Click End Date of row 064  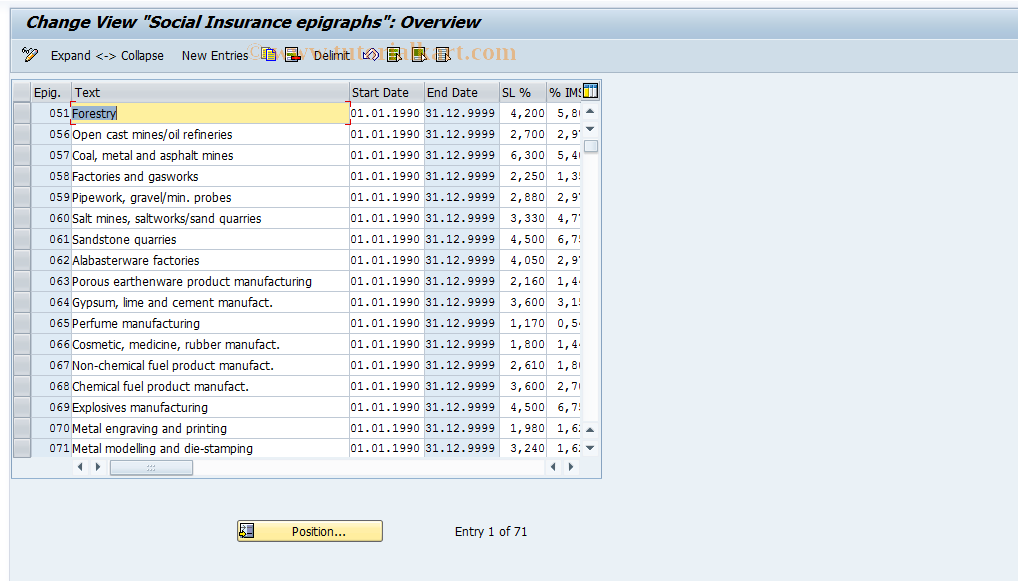click(462, 303)
